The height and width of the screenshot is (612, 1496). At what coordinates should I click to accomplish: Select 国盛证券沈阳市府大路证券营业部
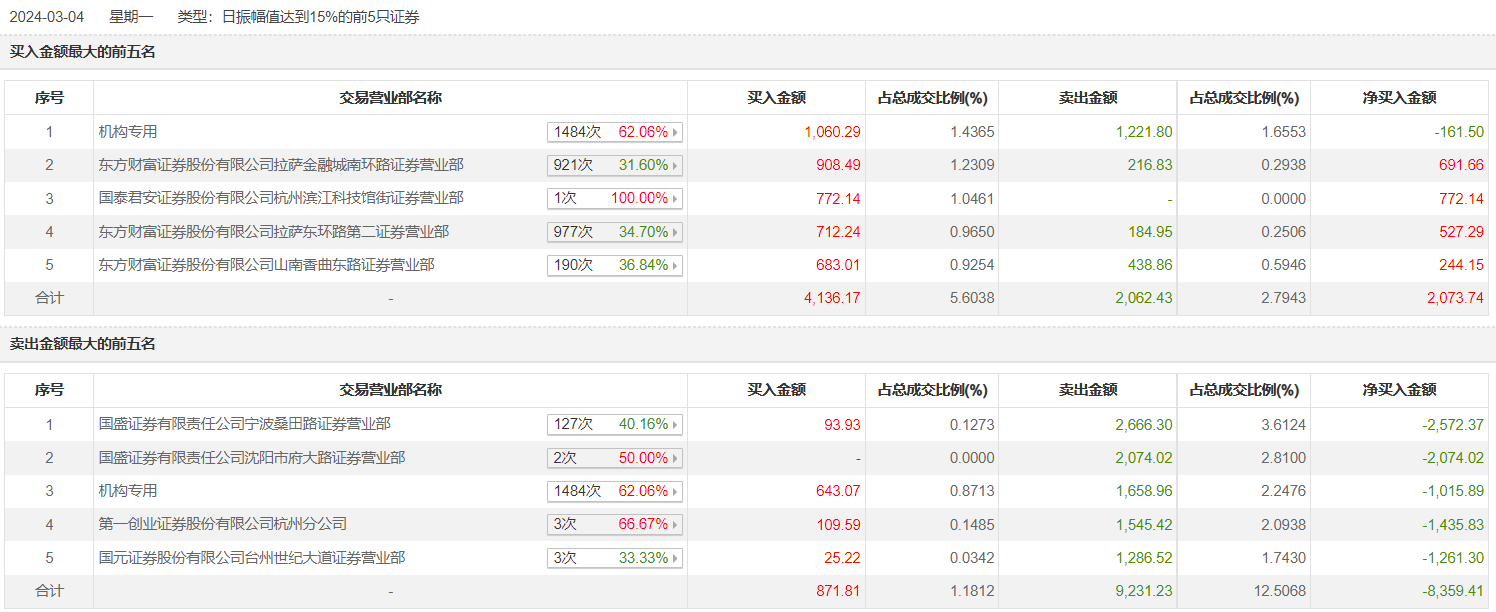[252, 458]
